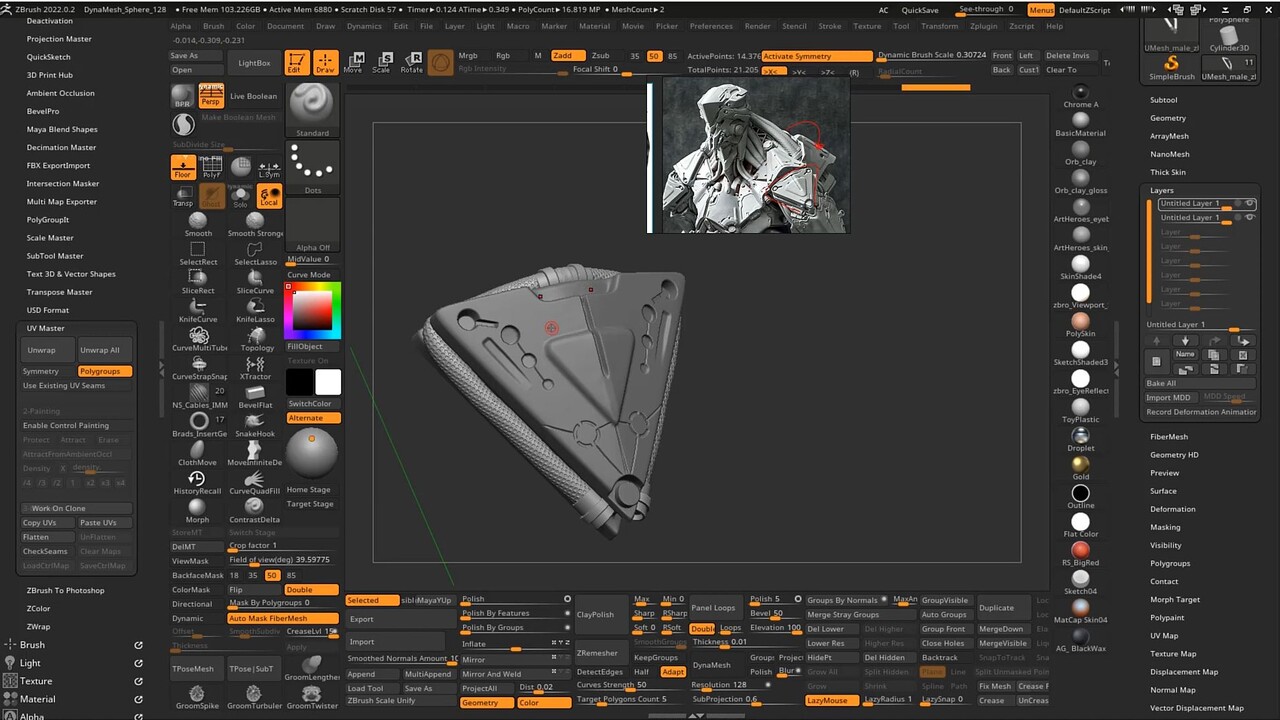The height and width of the screenshot is (720, 1280).
Task: Select the Edit mode icon
Action: point(296,62)
